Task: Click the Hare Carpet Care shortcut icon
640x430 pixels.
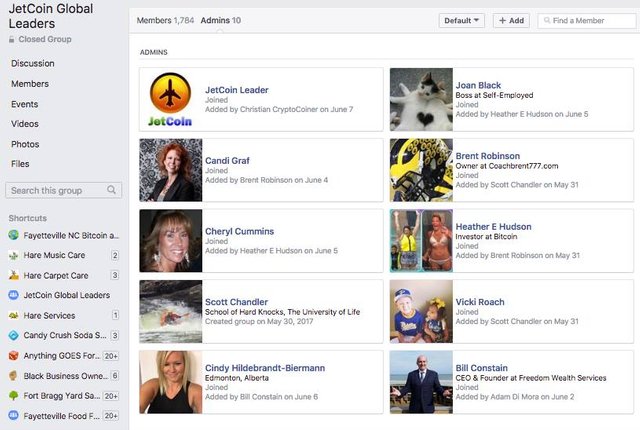Action: coord(13,275)
